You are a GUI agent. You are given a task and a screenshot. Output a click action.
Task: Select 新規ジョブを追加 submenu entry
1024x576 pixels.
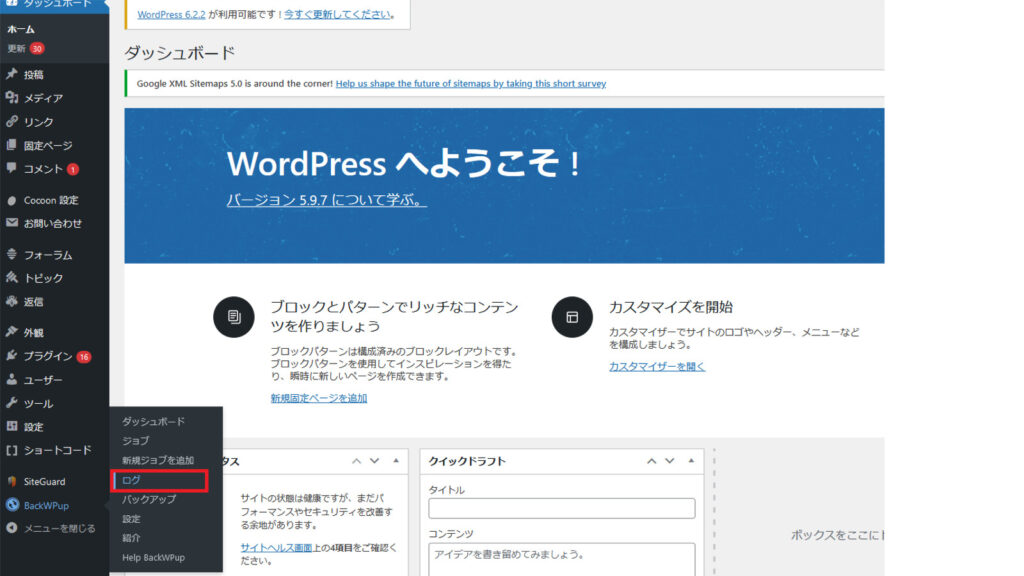158,460
